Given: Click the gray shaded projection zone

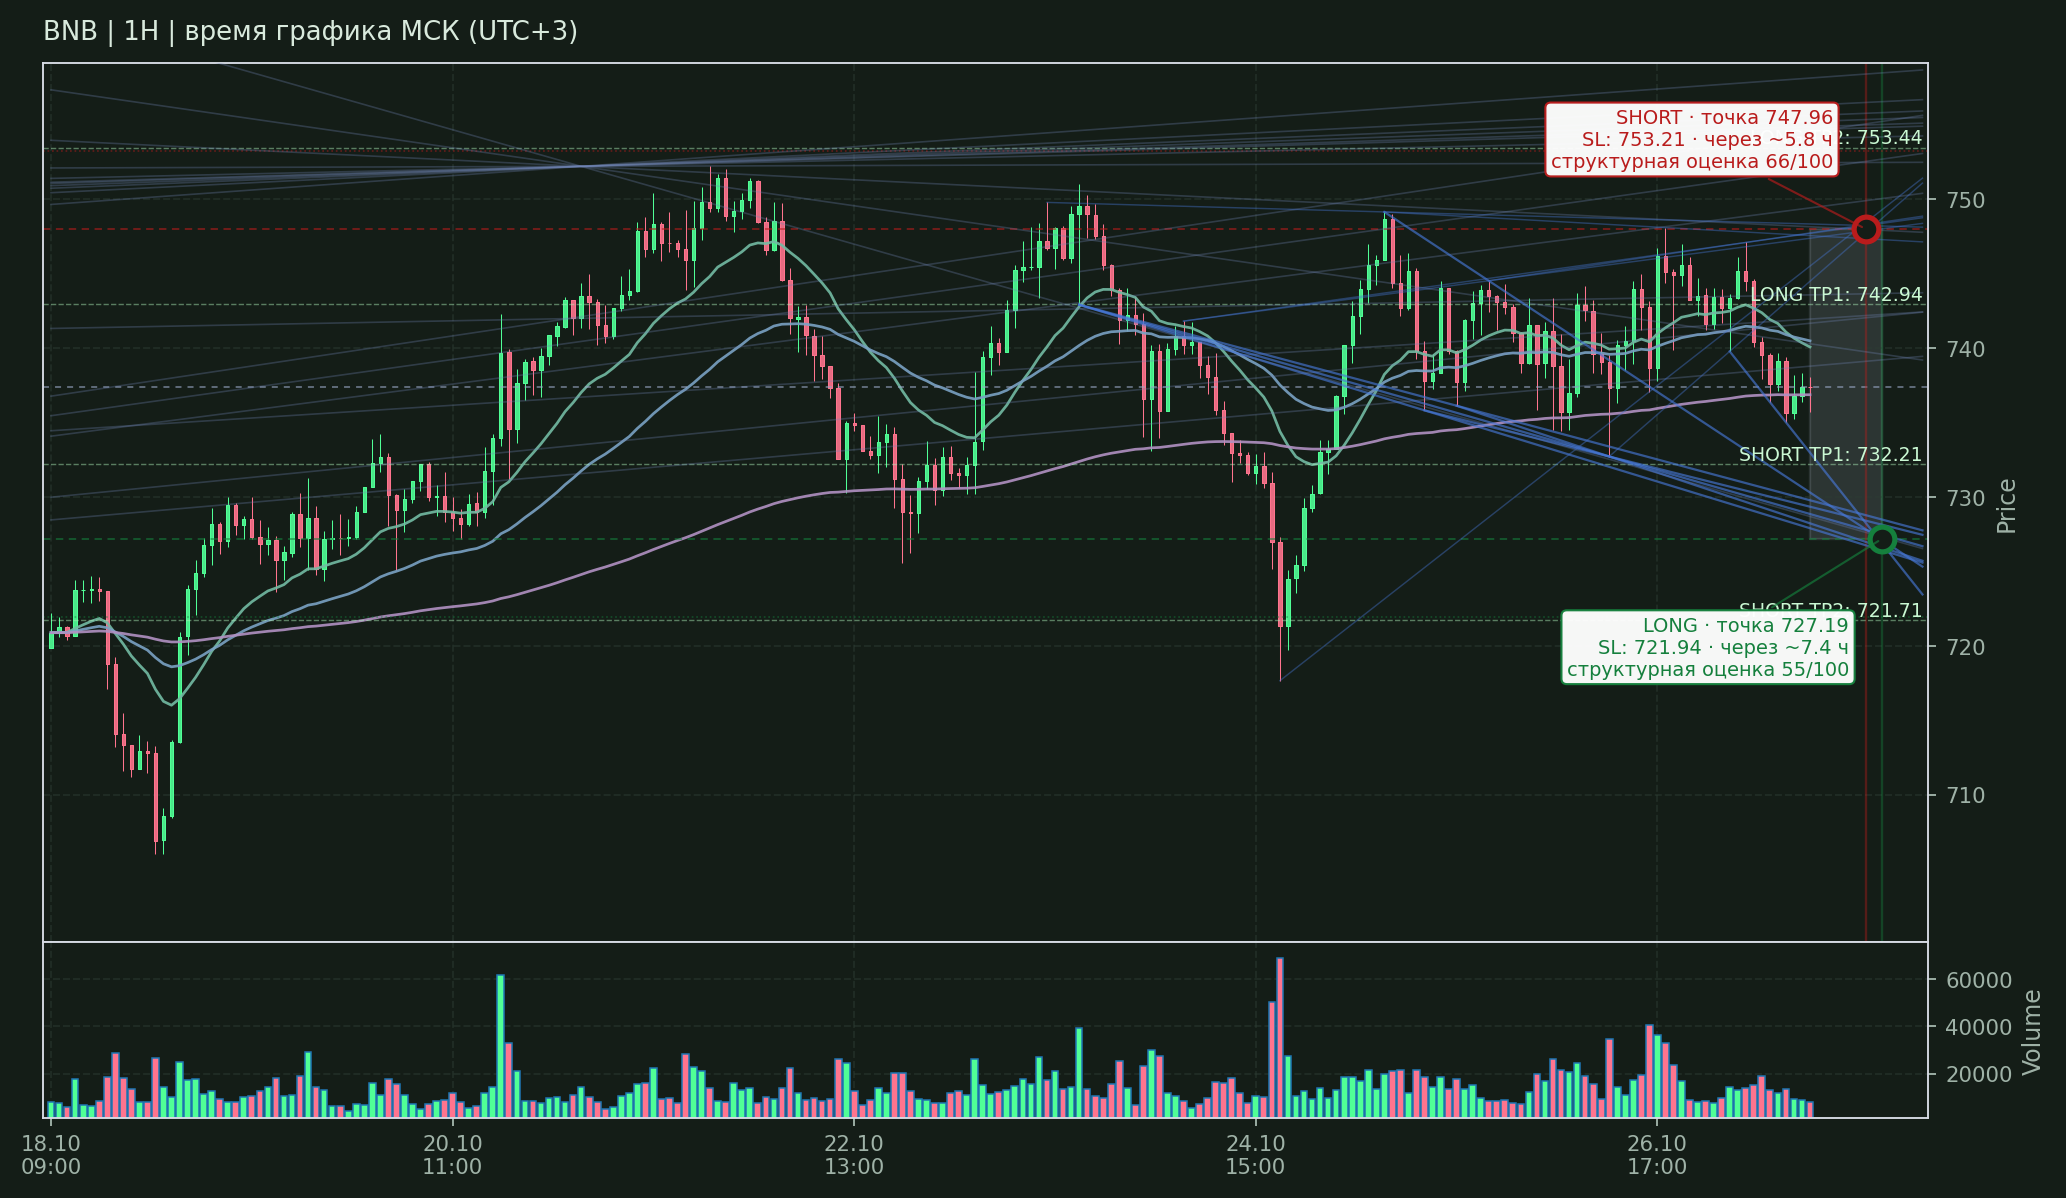Looking at the screenshot, I should point(1845,385).
